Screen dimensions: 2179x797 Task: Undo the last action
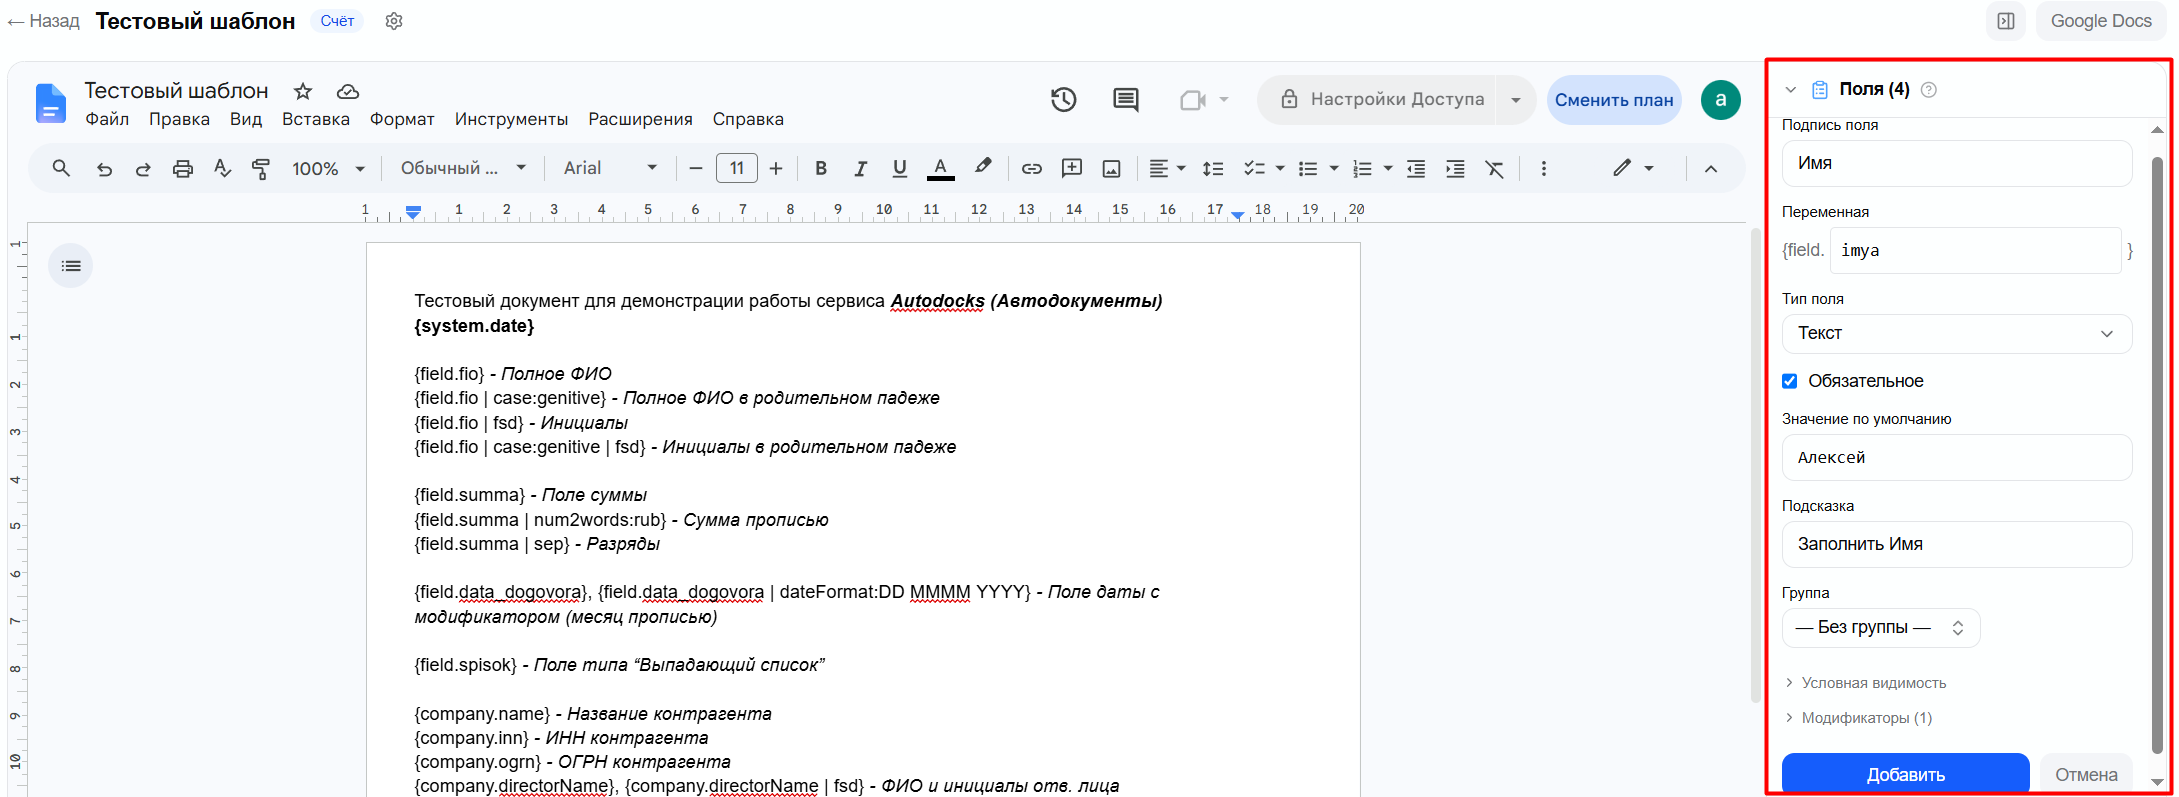[x=104, y=169]
